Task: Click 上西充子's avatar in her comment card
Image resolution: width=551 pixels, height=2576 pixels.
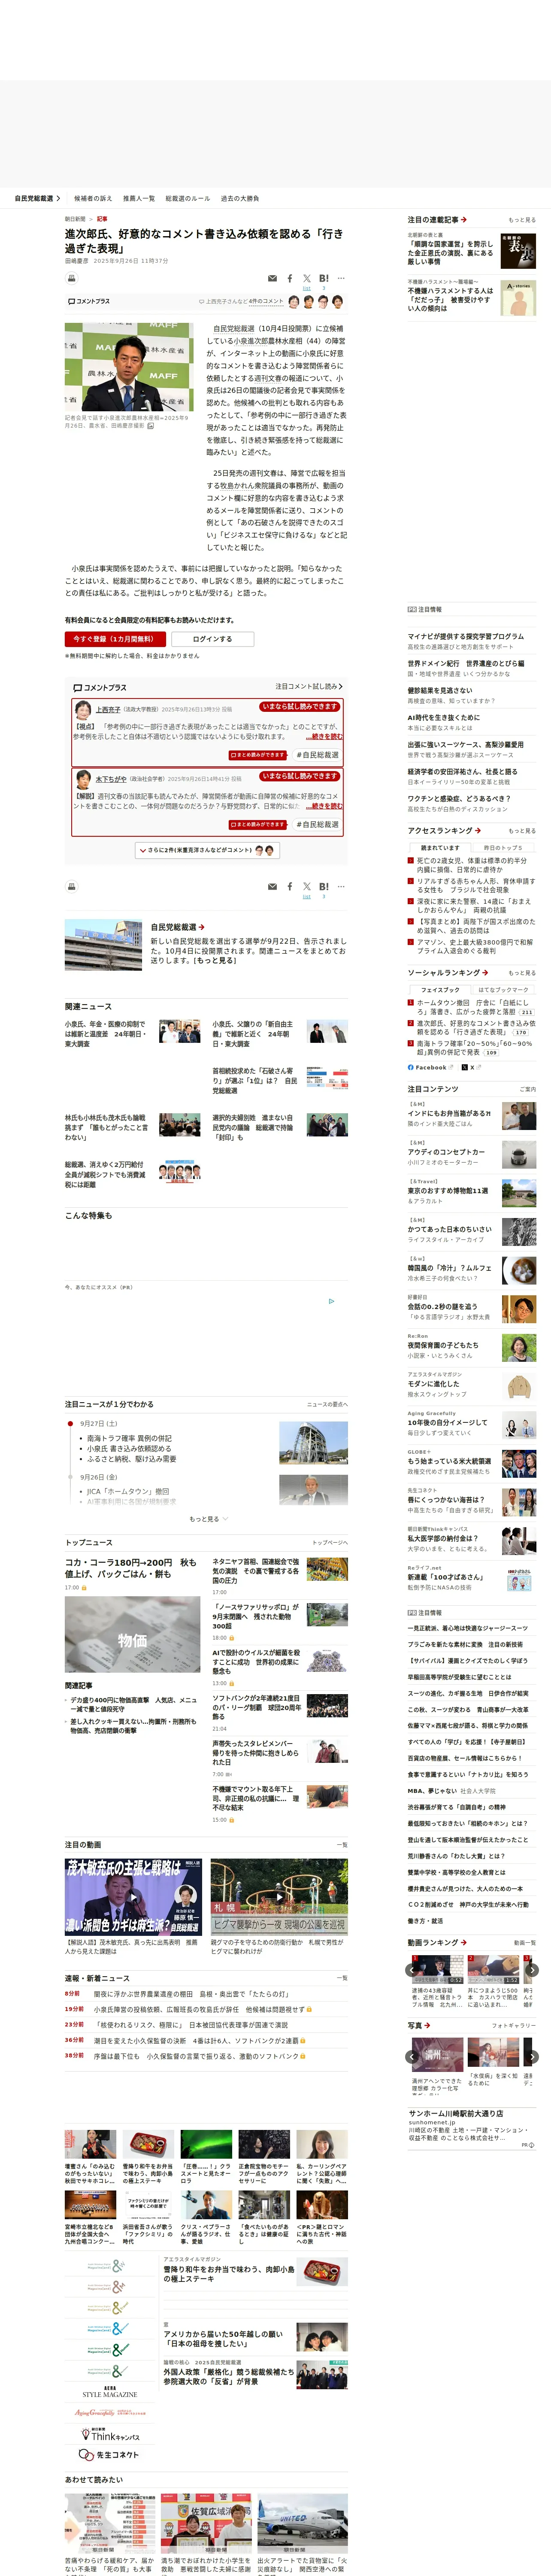Action: 83,710
